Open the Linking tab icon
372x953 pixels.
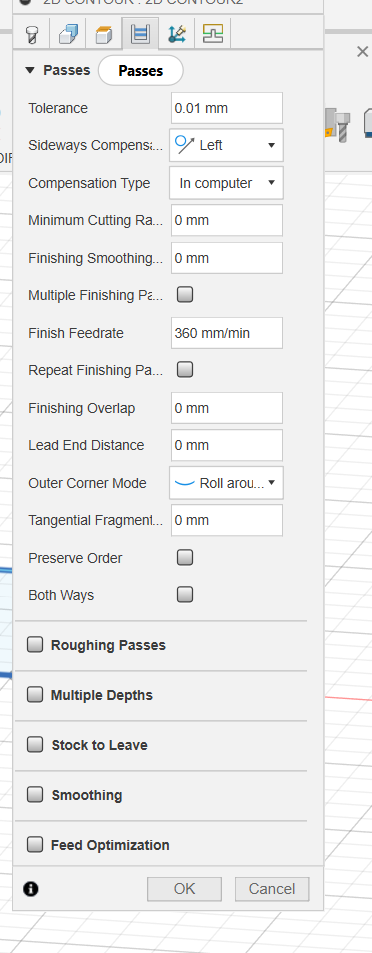(177, 34)
